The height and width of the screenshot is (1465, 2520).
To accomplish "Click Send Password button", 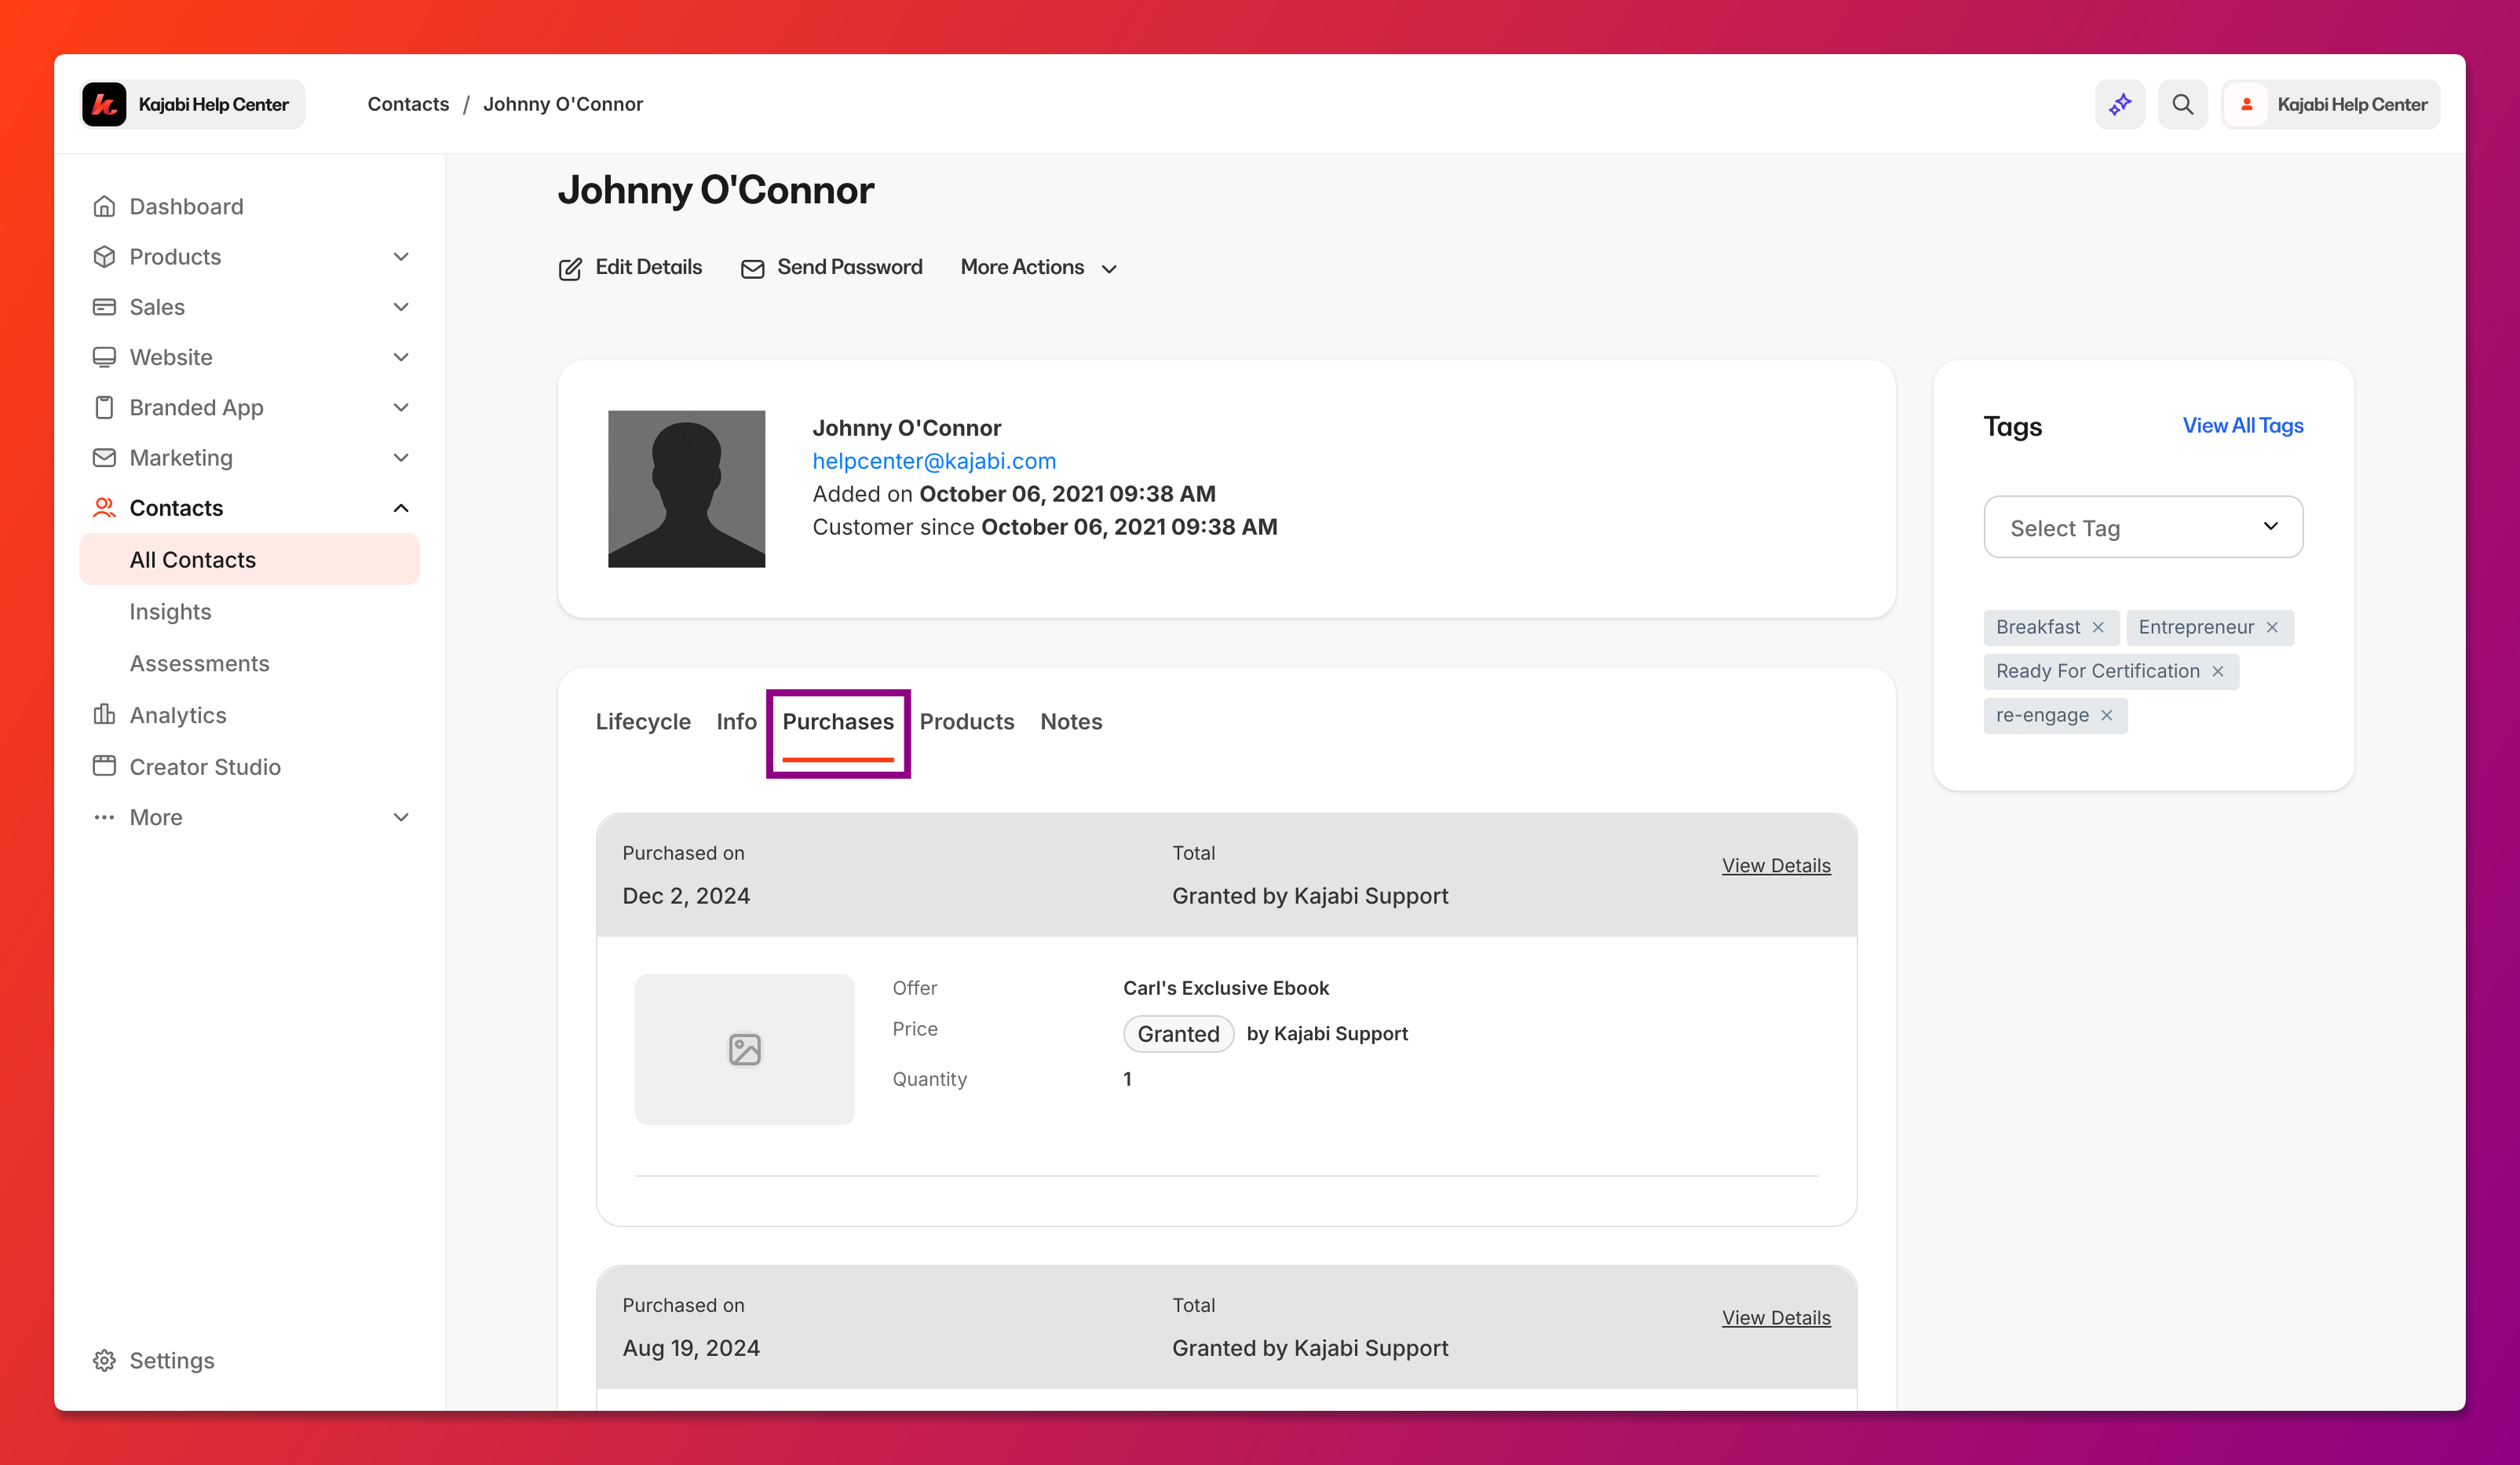I will click(831, 267).
